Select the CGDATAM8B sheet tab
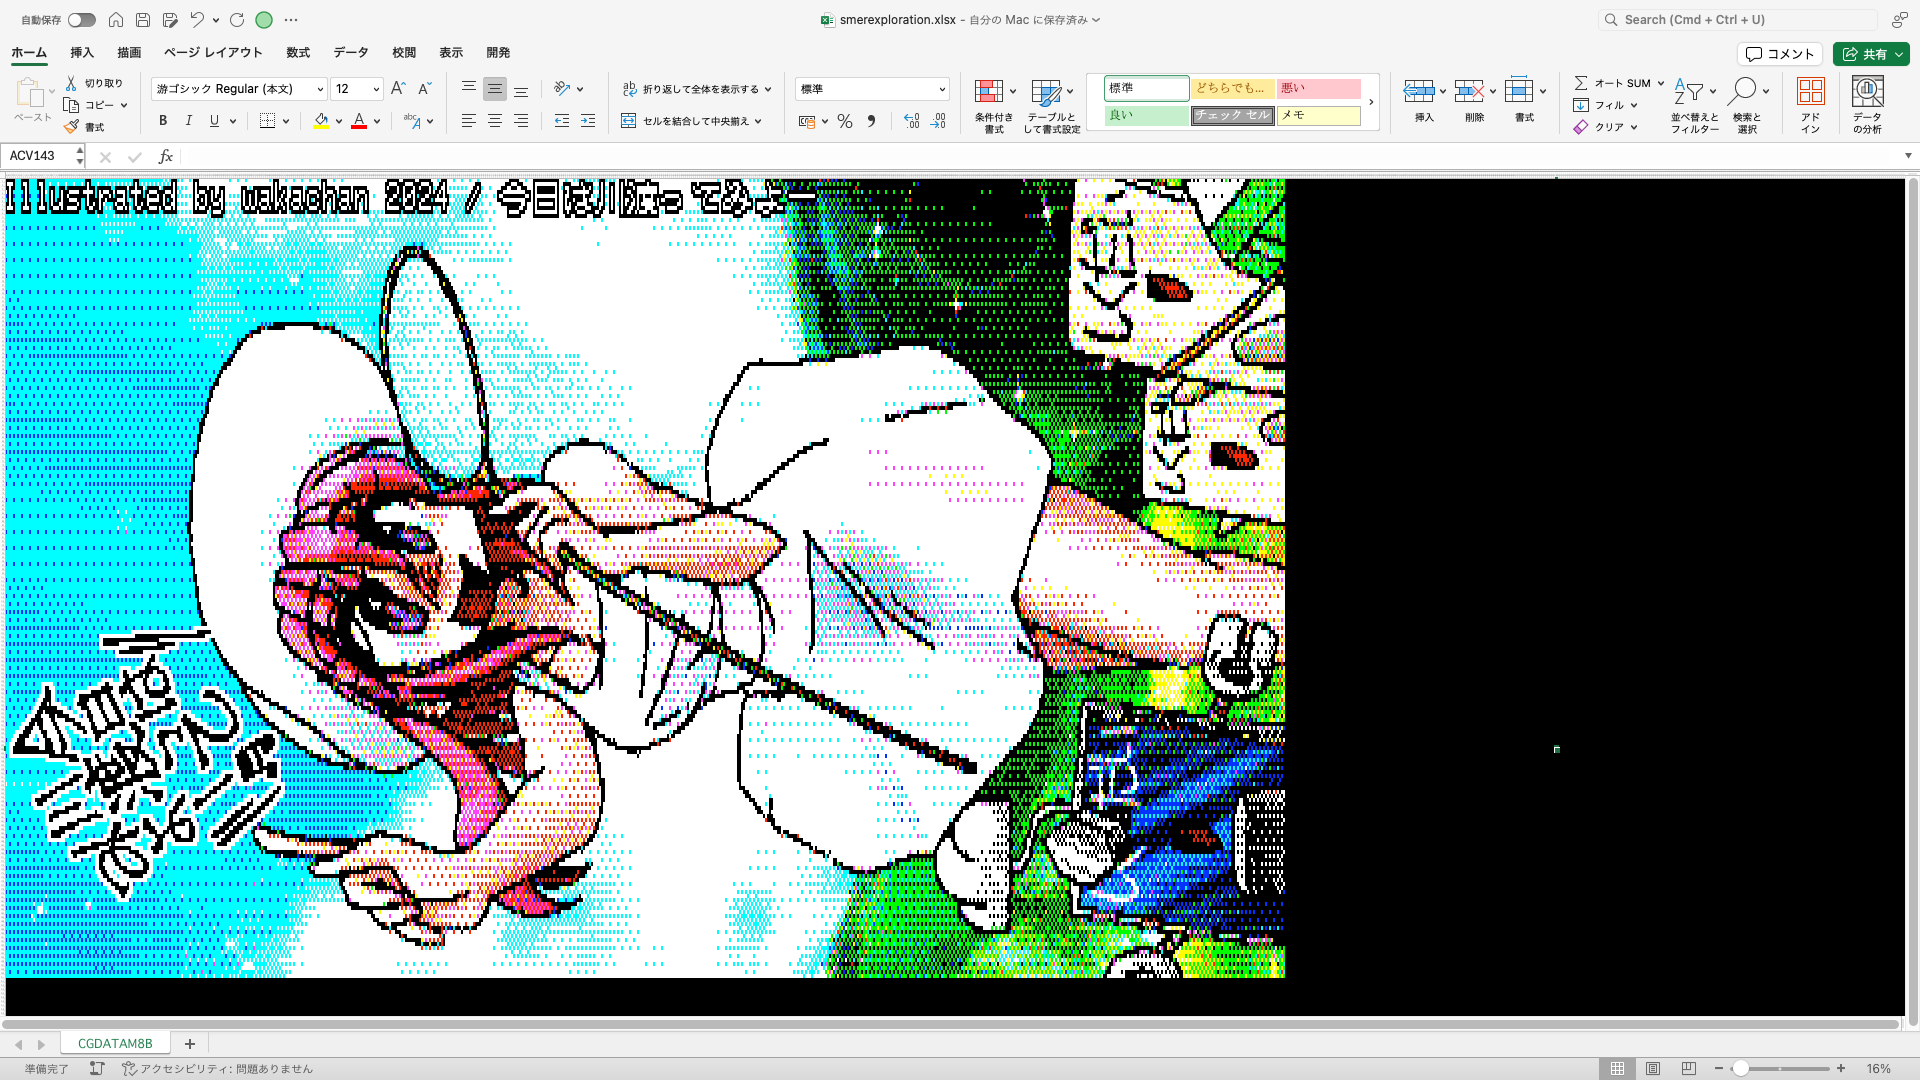Screen dimensions: 1920x1080 (115, 1043)
